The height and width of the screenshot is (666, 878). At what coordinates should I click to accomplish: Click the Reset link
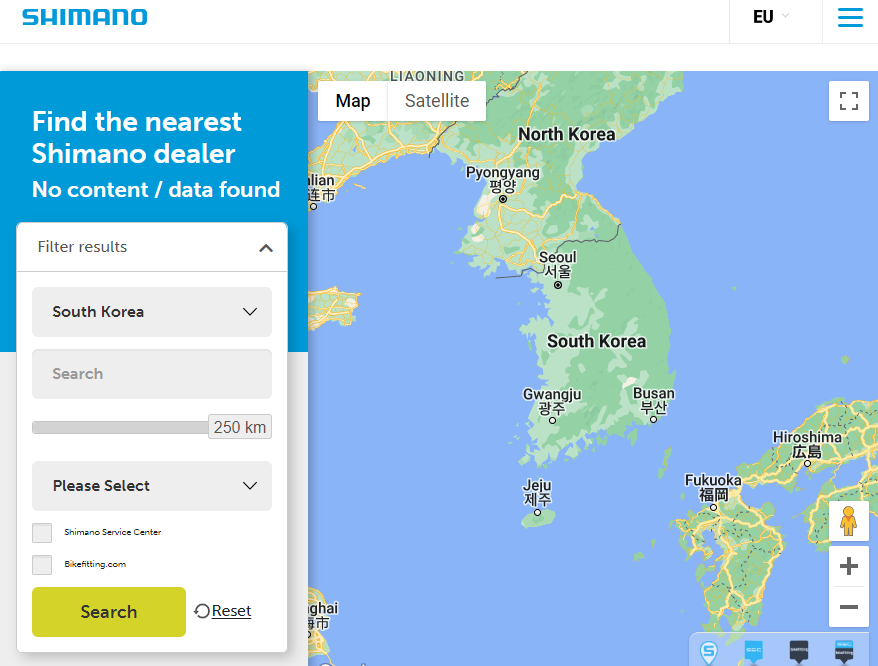tap(231, 611)
